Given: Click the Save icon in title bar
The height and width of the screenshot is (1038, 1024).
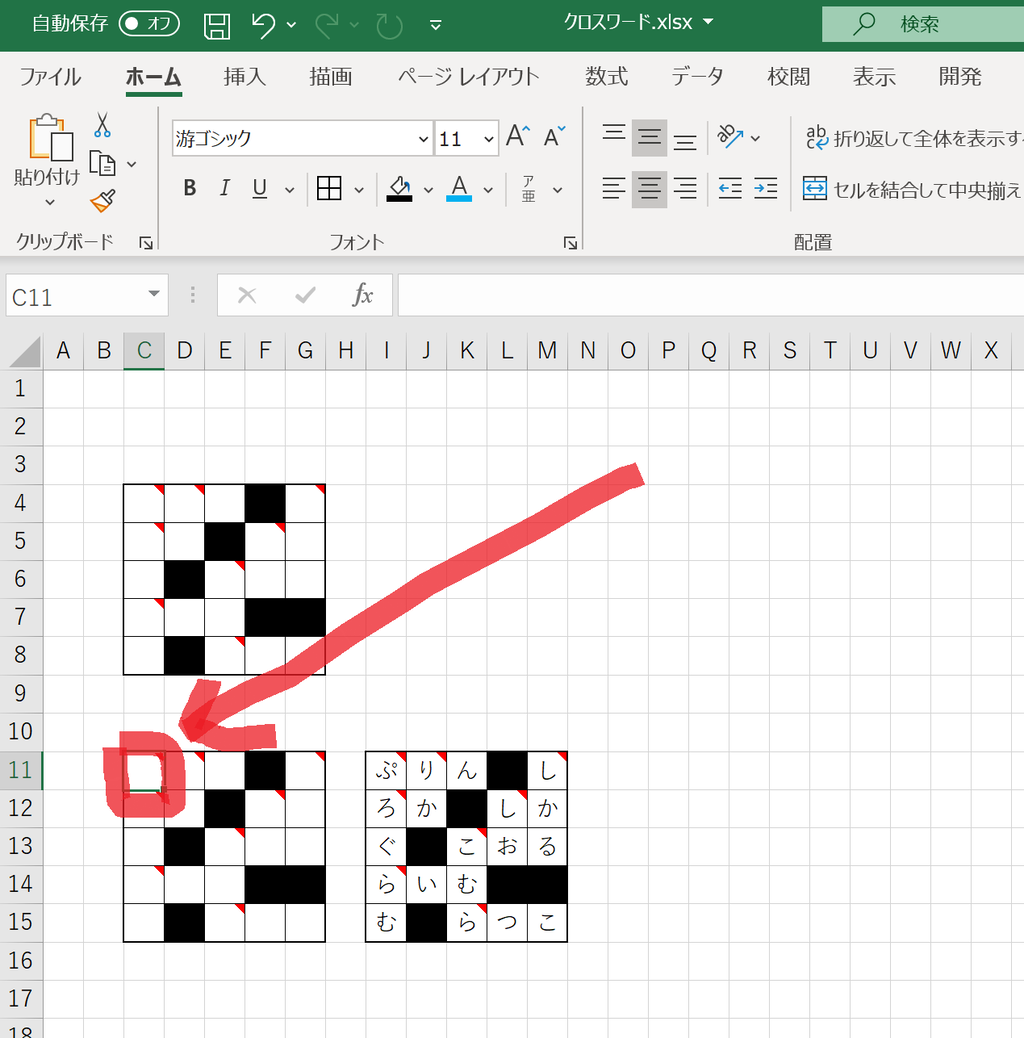Looking at the screenshot, I should click(x=216, y=26).
